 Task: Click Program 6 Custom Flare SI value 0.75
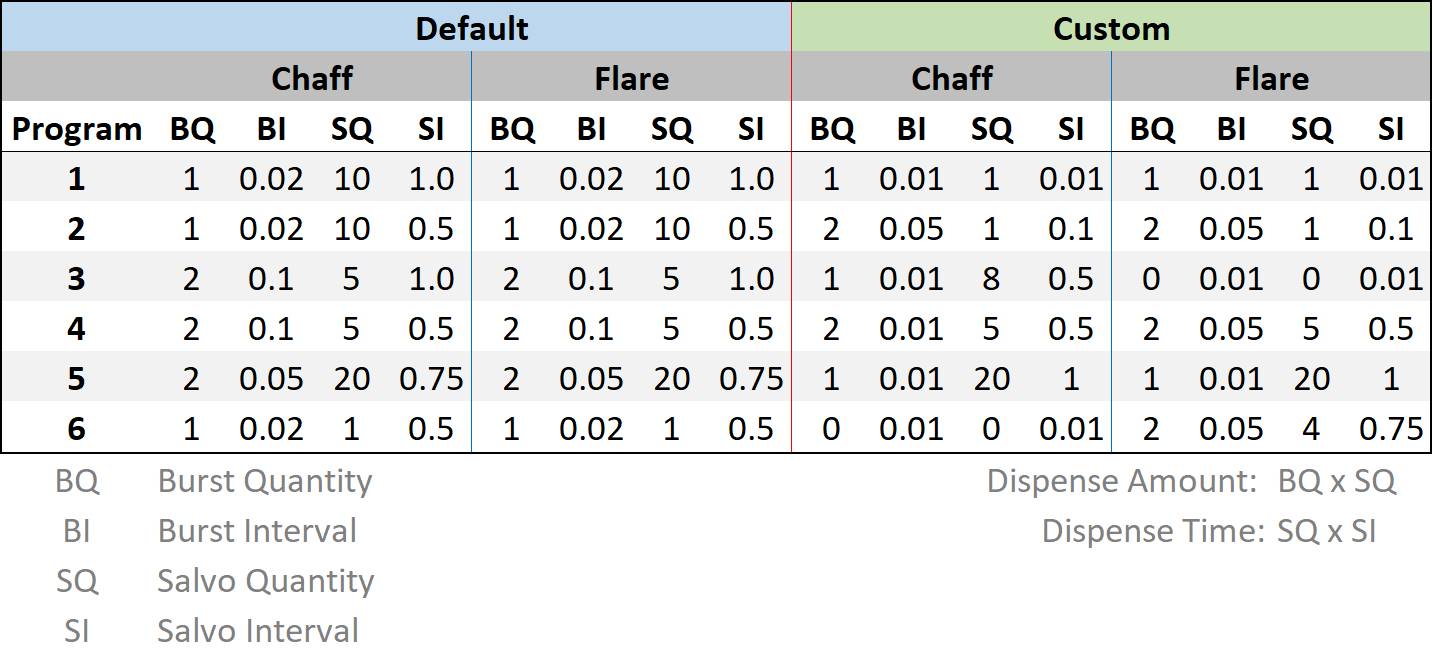[1391, 429]
